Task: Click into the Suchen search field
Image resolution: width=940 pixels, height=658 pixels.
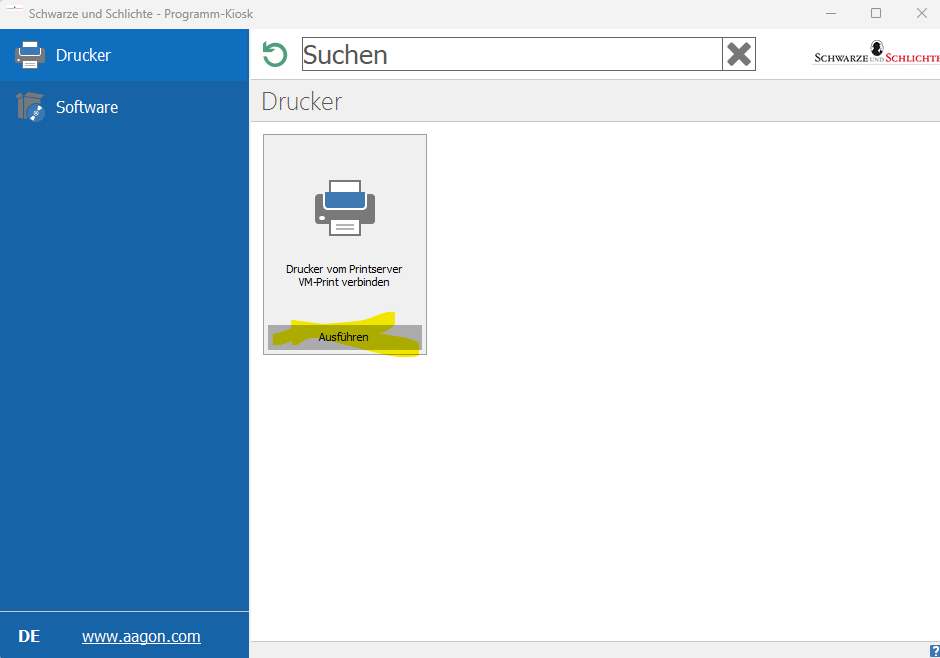Action: tap(510, 55)
